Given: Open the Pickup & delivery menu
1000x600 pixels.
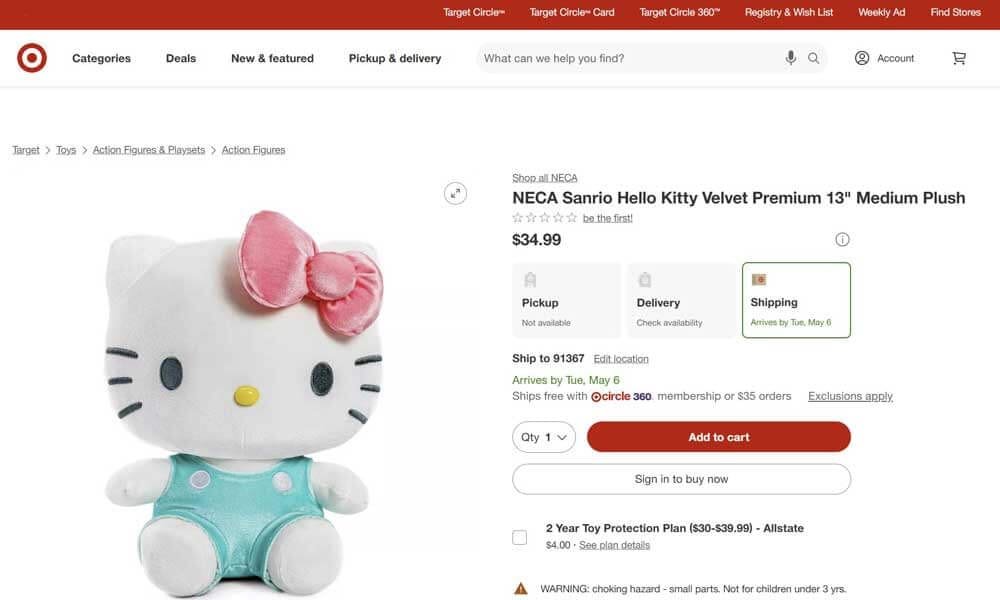Looking at the screenshot, I should tap(394, 58).
